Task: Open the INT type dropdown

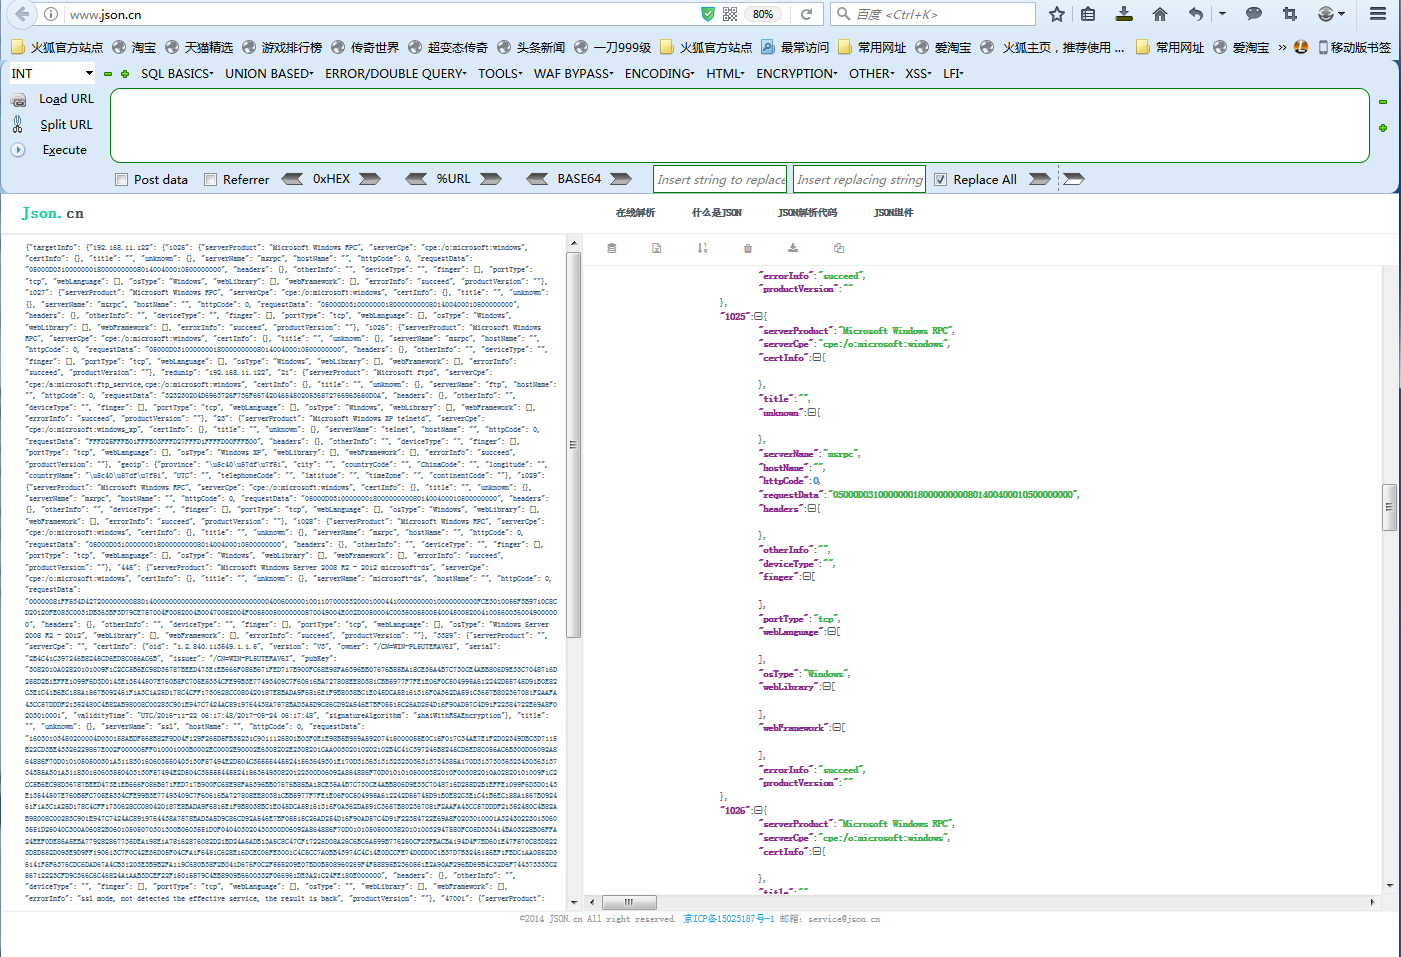Action: point(52,73)
